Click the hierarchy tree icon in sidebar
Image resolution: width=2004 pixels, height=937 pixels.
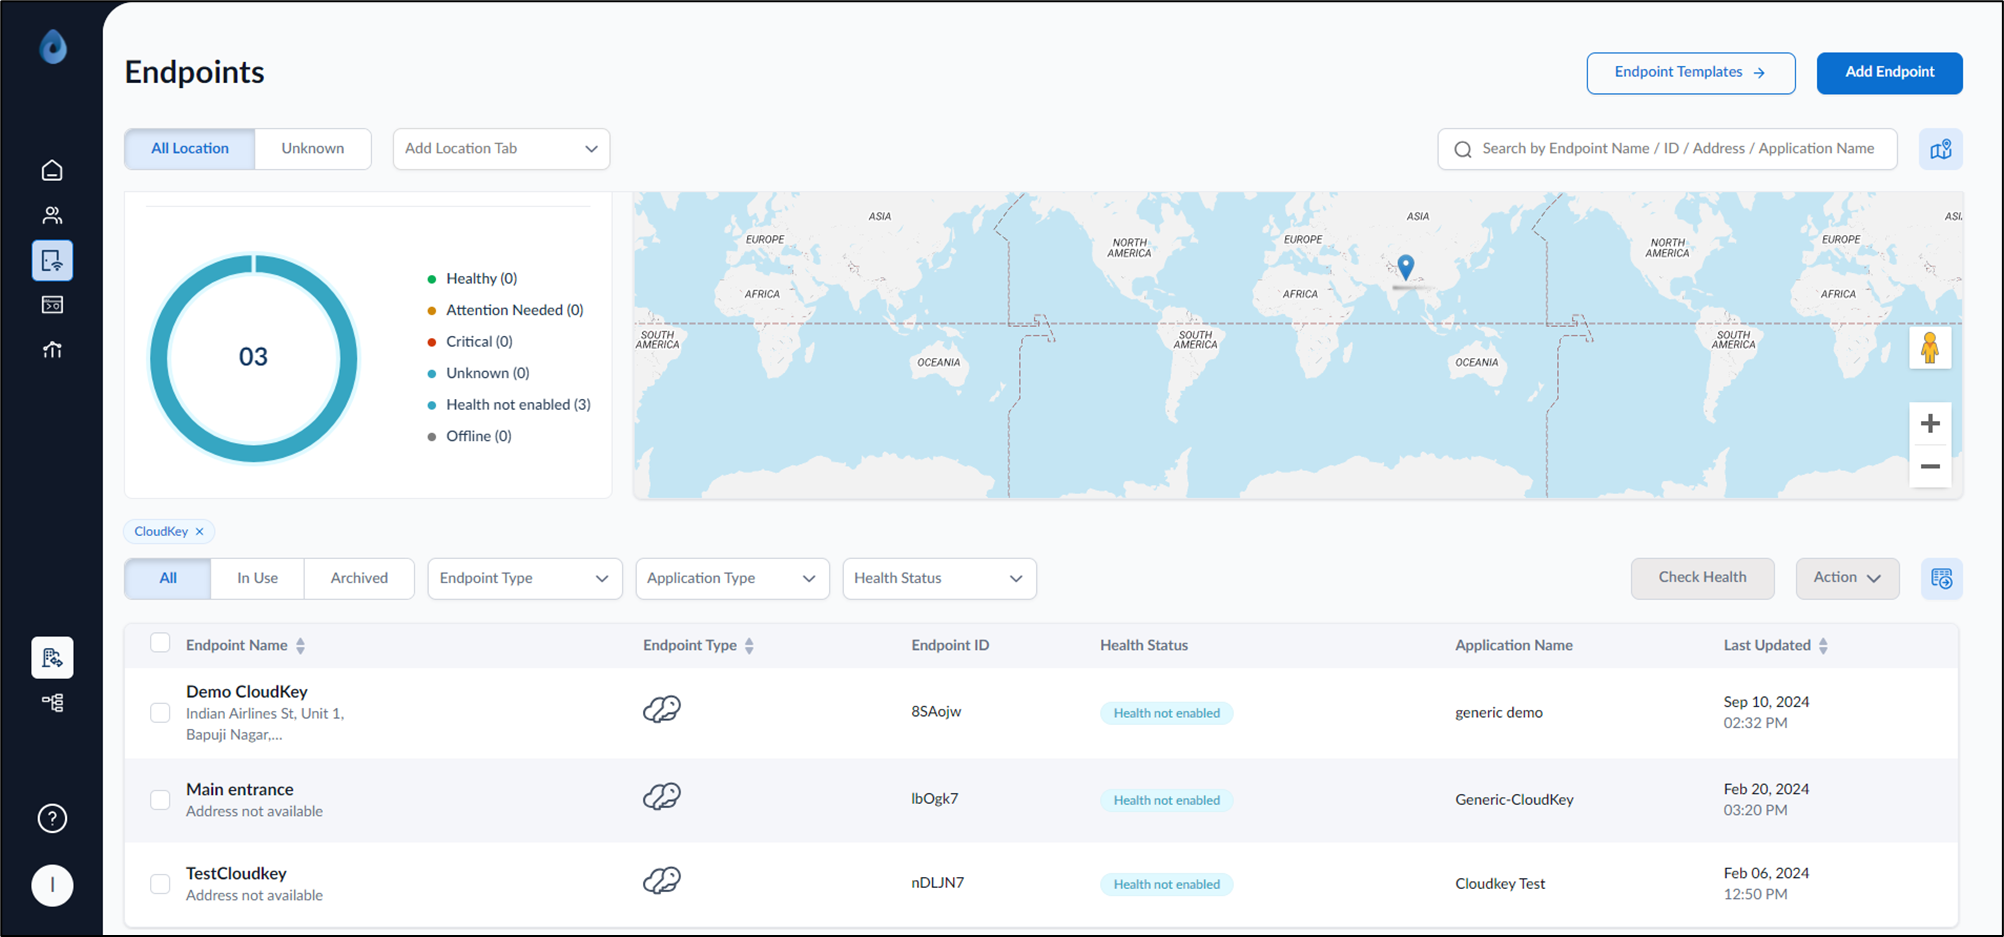pyautogui.click(x=52, y=703)
